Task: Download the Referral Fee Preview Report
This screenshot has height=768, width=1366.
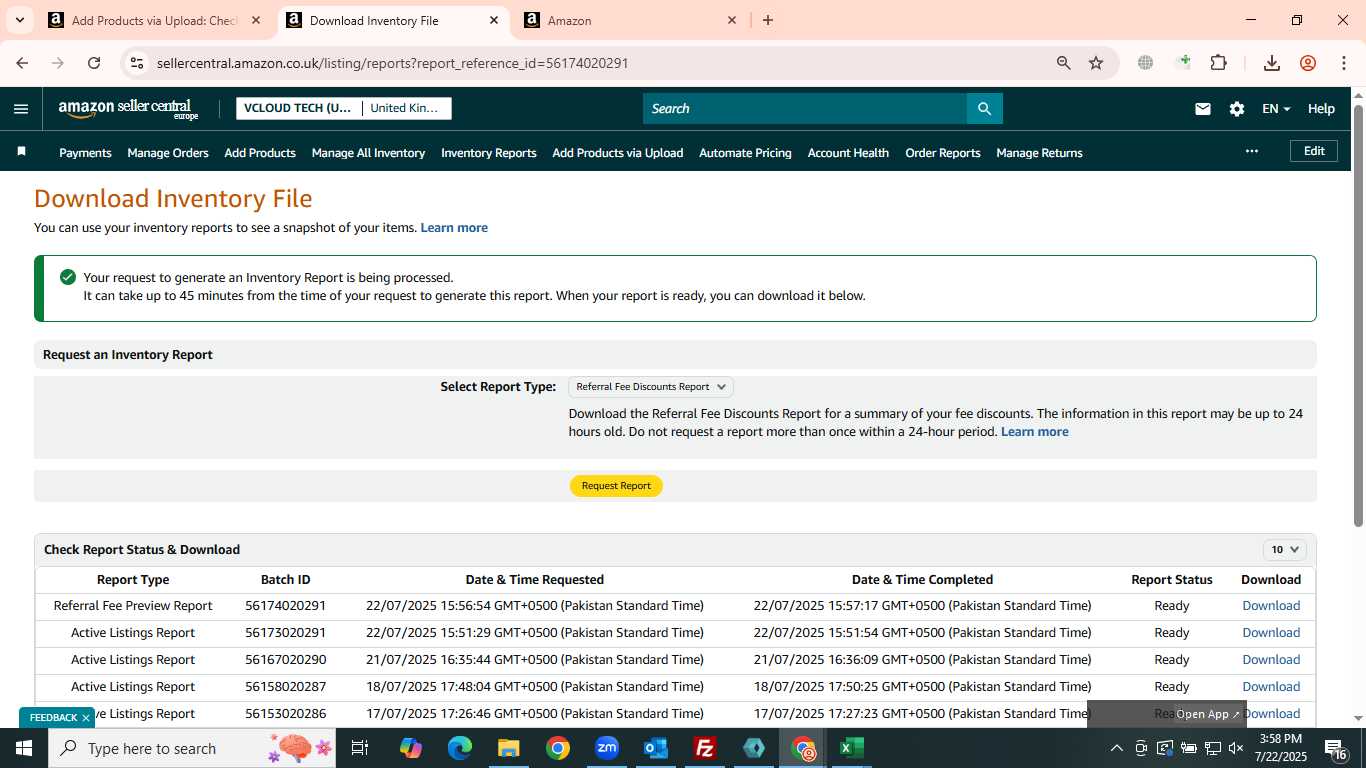Action: click(1271, 606)
